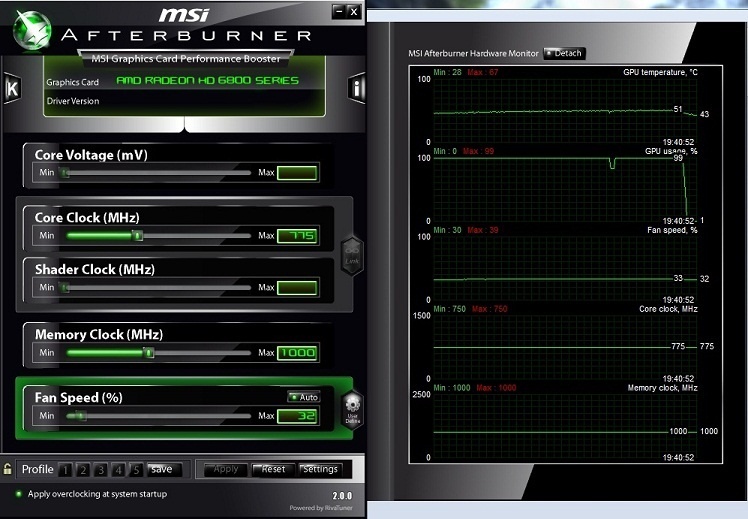This screenshot has height=519, width=748.
Task: Click the Kombustor K icon
Action: pos(12,88)
